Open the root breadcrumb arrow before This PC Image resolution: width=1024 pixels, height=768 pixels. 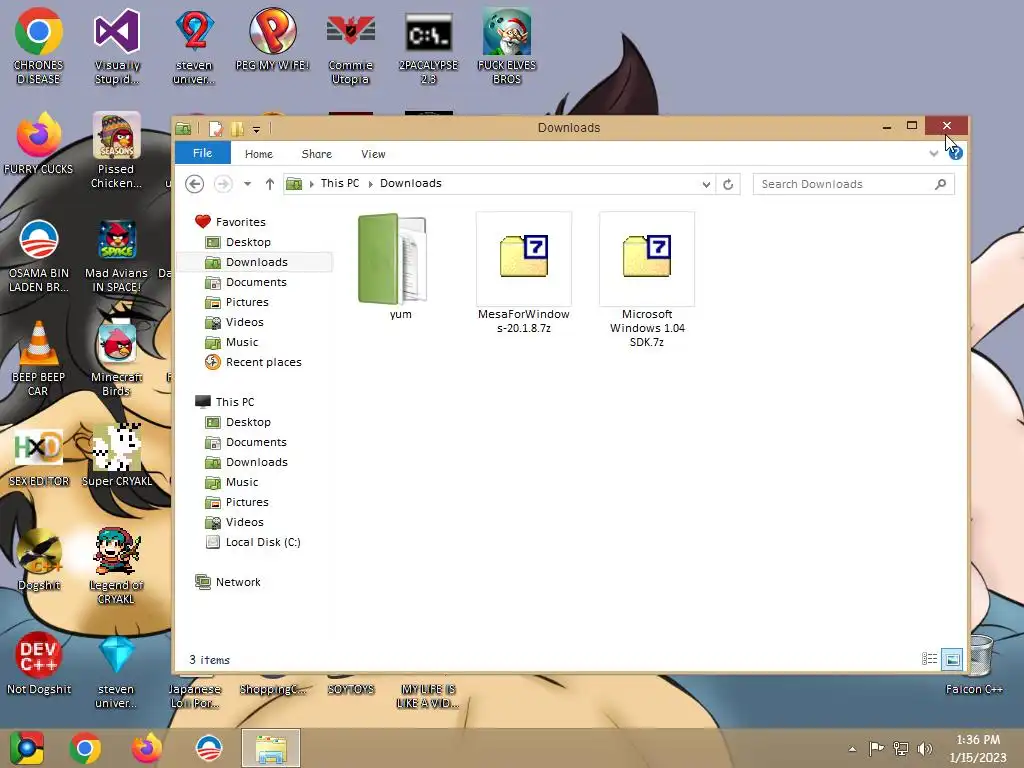click(x=312, y=184)
